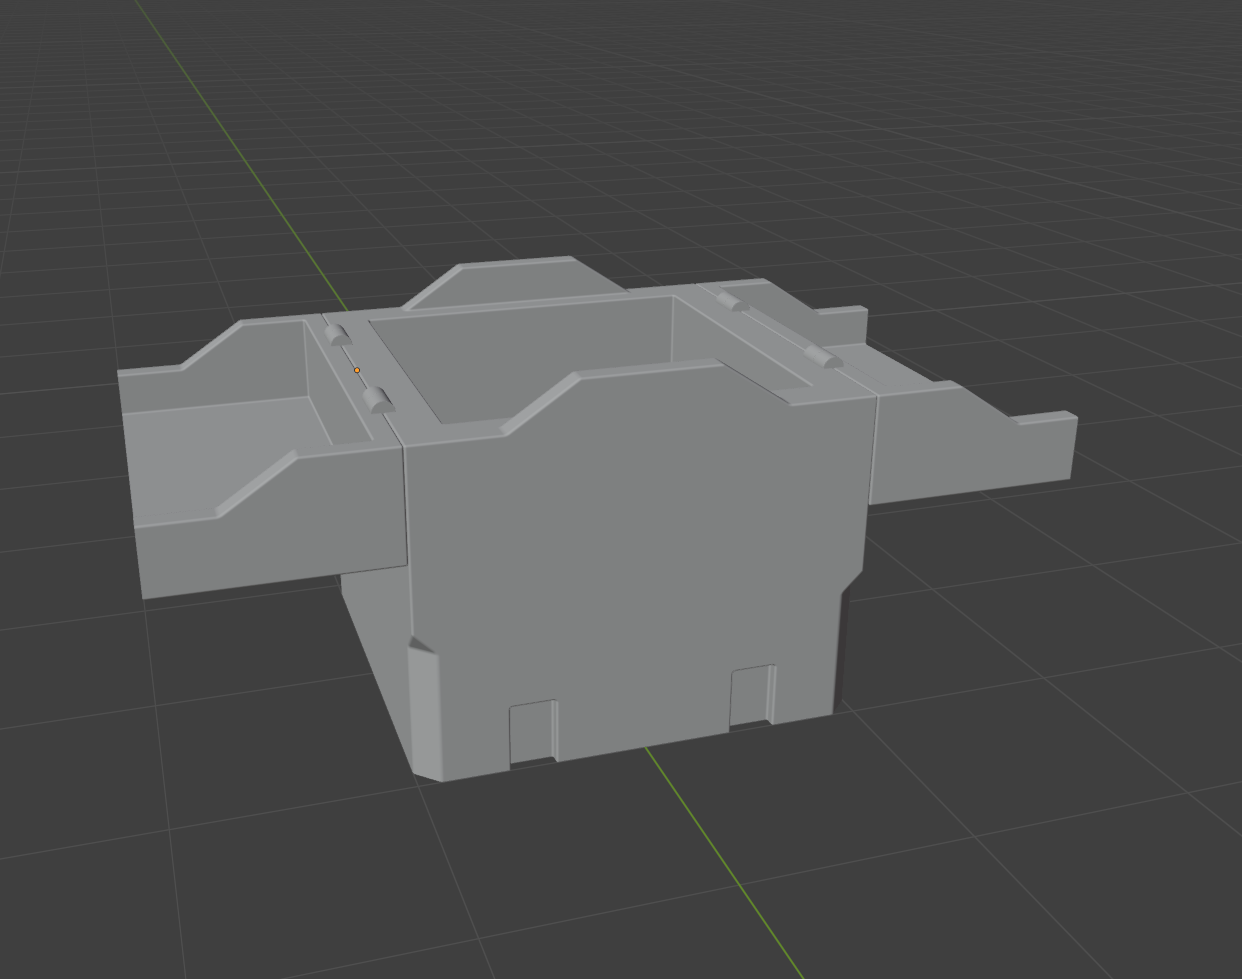
Task: Click the orange origin point on the model
Action: pyautogui.click(x=357, y=370)
